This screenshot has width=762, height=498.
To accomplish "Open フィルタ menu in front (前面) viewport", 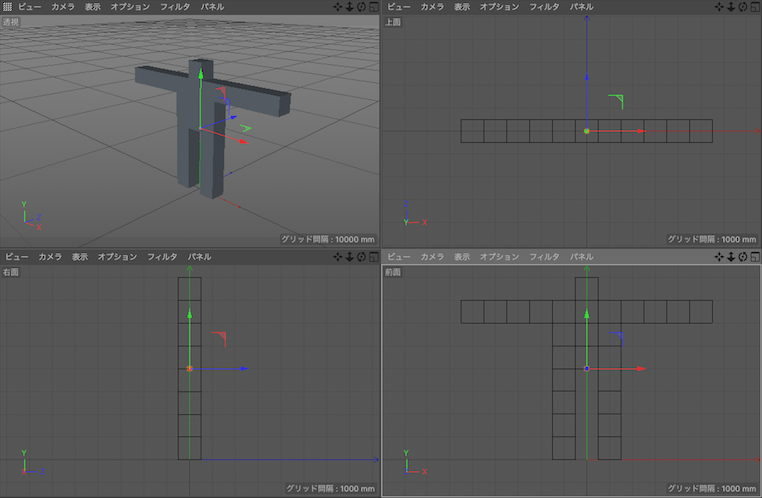I will 544,257.
